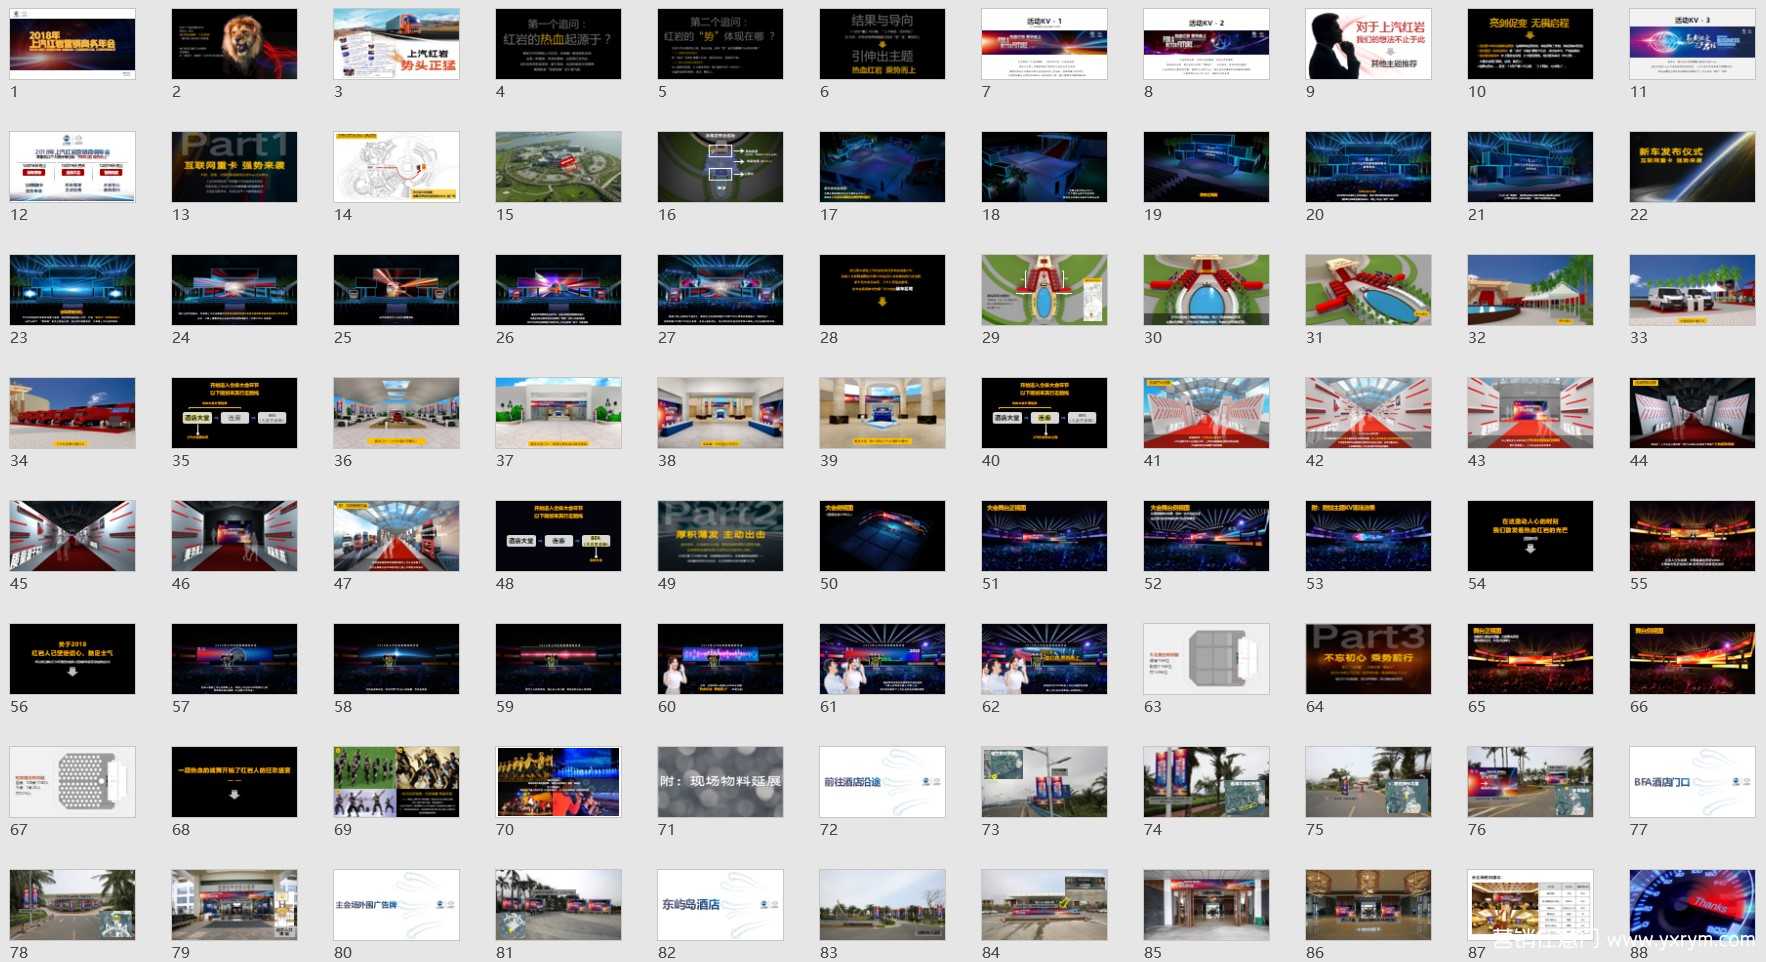
Task: Select slide 77 BFA title thumbnail
Action: (1692, 782)
